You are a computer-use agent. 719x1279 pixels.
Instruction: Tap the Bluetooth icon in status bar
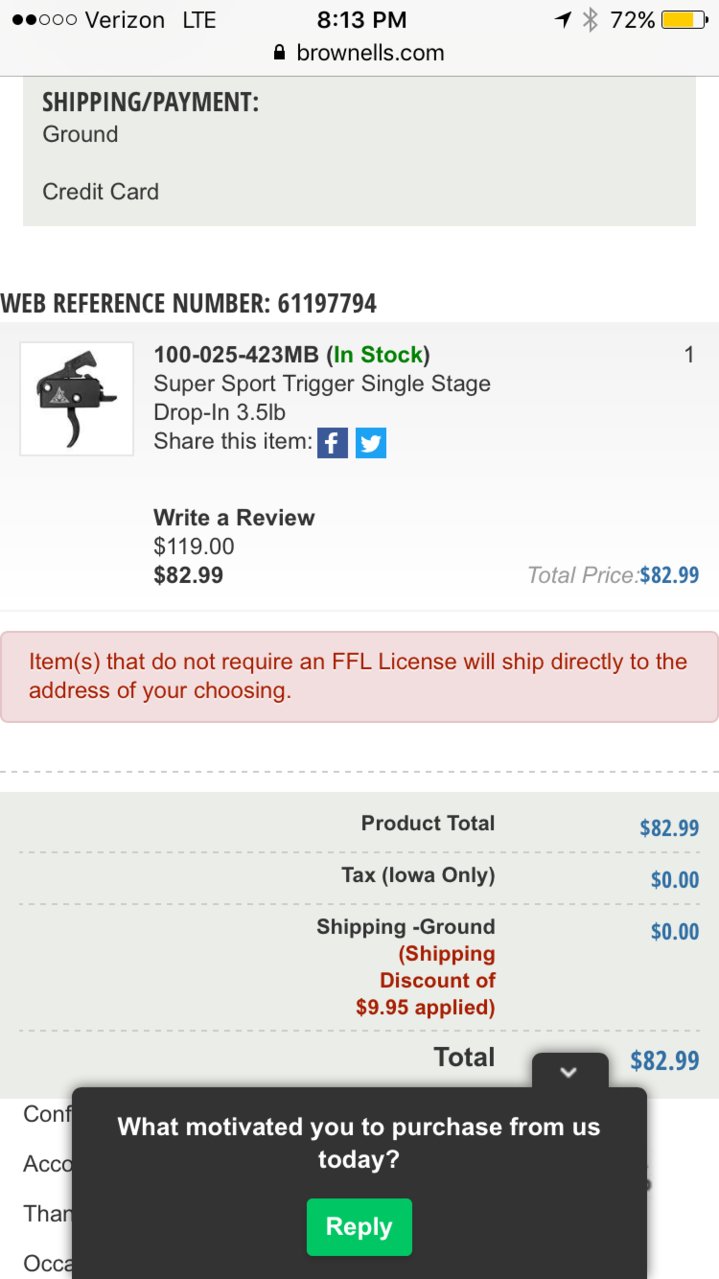[591, 20]
